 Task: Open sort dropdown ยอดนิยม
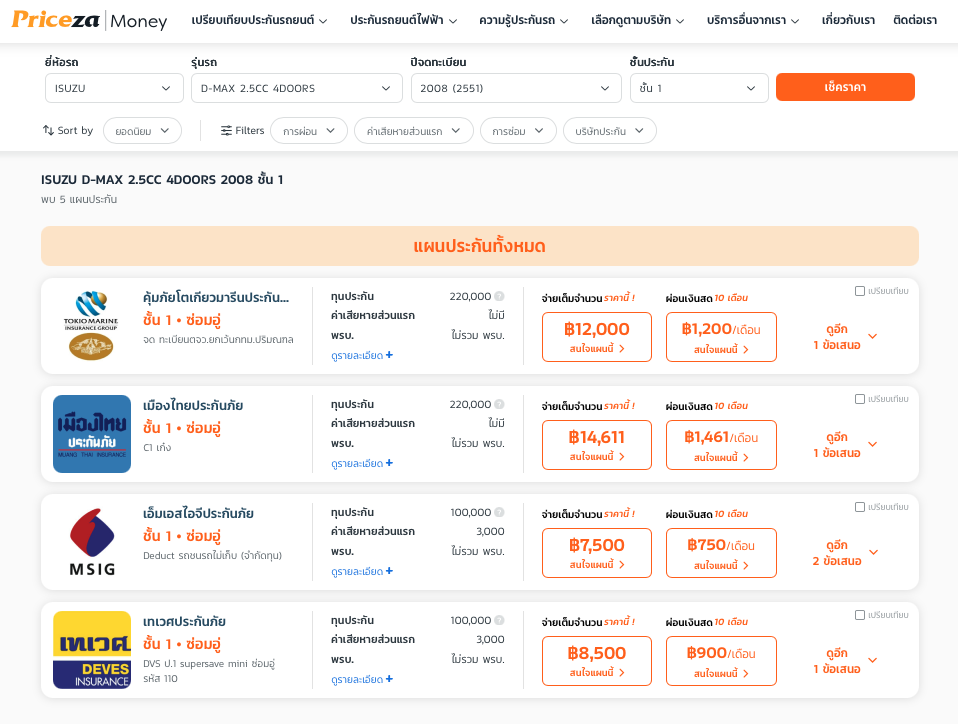coord(142,131)
